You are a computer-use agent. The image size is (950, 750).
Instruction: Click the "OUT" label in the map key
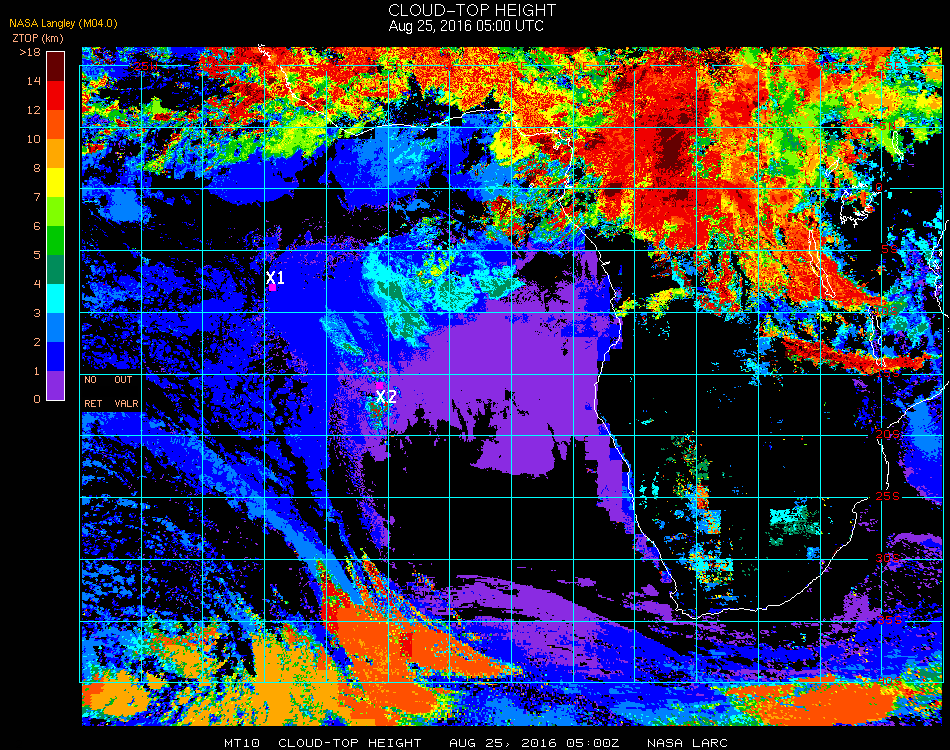pyautogui.click(x=123, y=380)
